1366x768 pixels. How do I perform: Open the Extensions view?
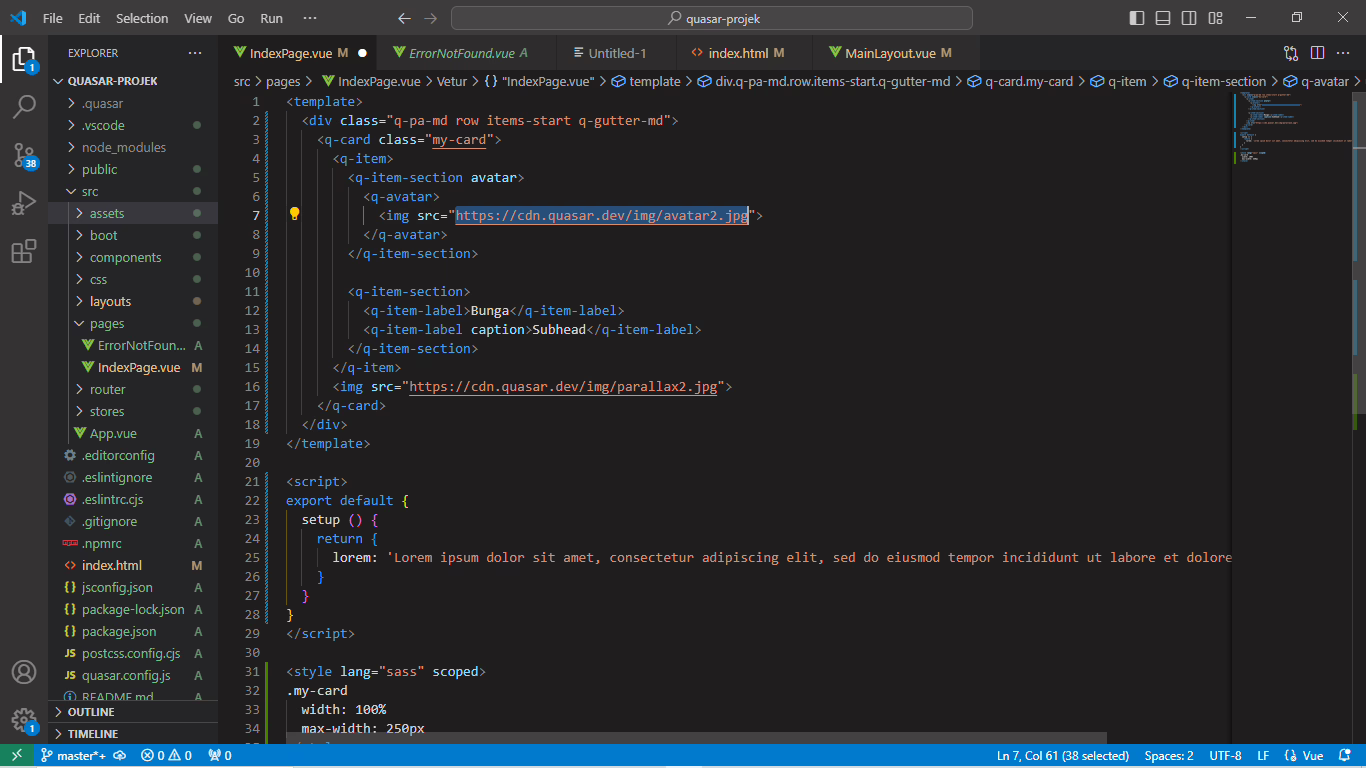24,251
